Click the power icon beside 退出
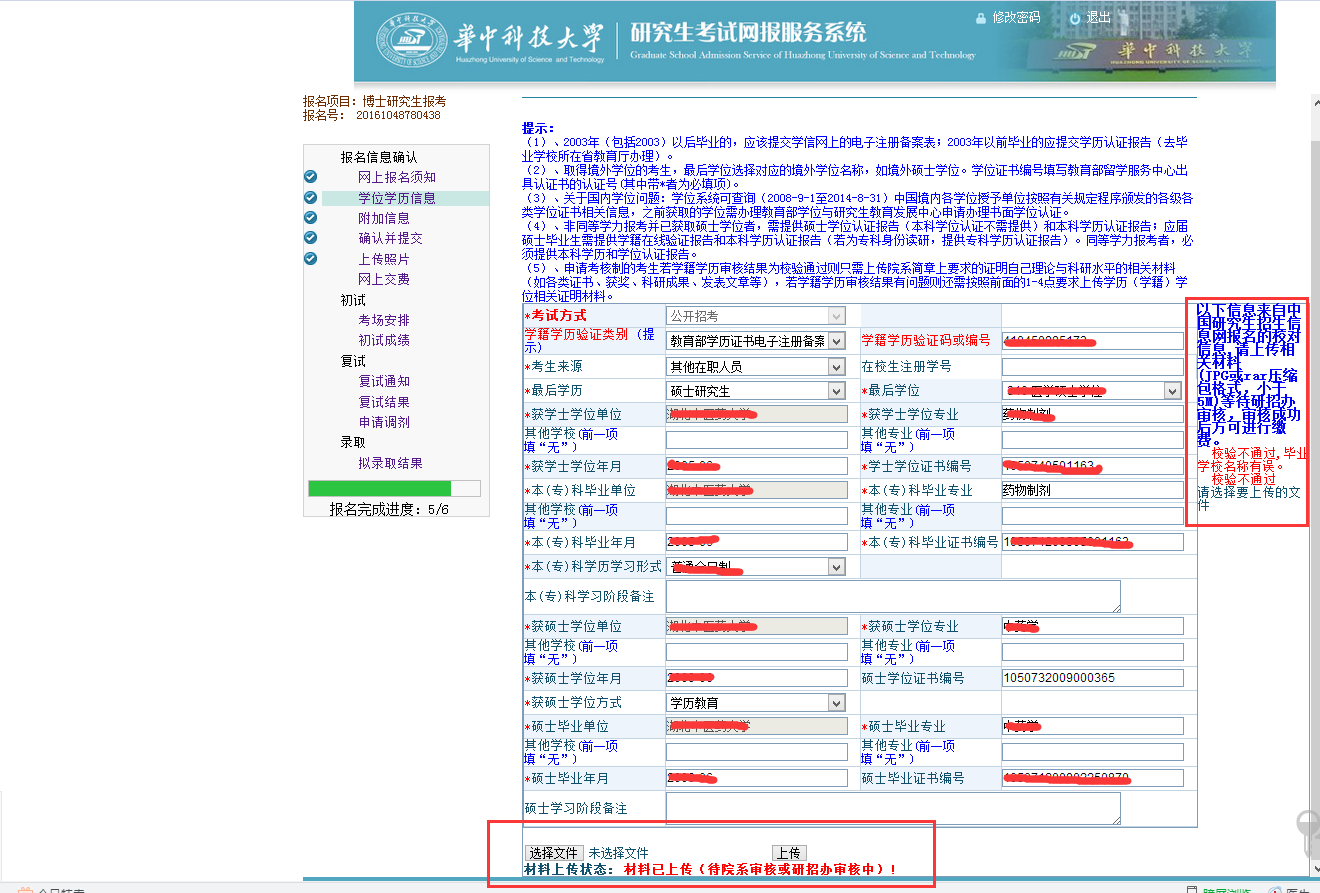This screenshot has height=893, width=1320. (1074, 18)
